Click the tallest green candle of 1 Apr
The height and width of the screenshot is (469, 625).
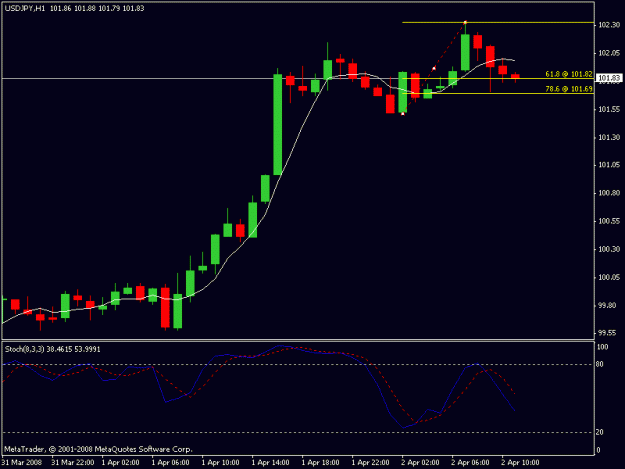point(277,124)
